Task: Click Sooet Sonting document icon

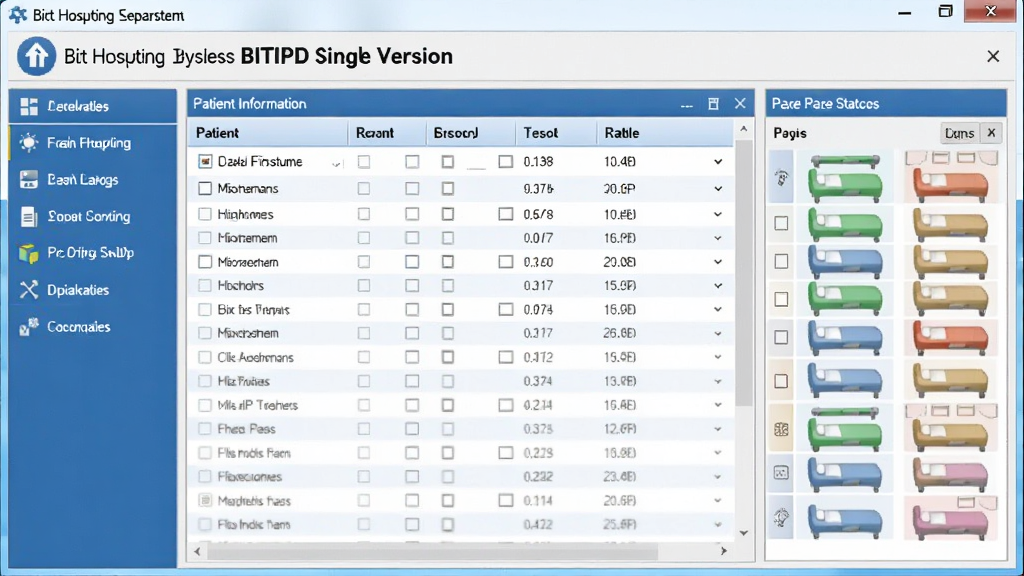Action: [x=29, y=216]
